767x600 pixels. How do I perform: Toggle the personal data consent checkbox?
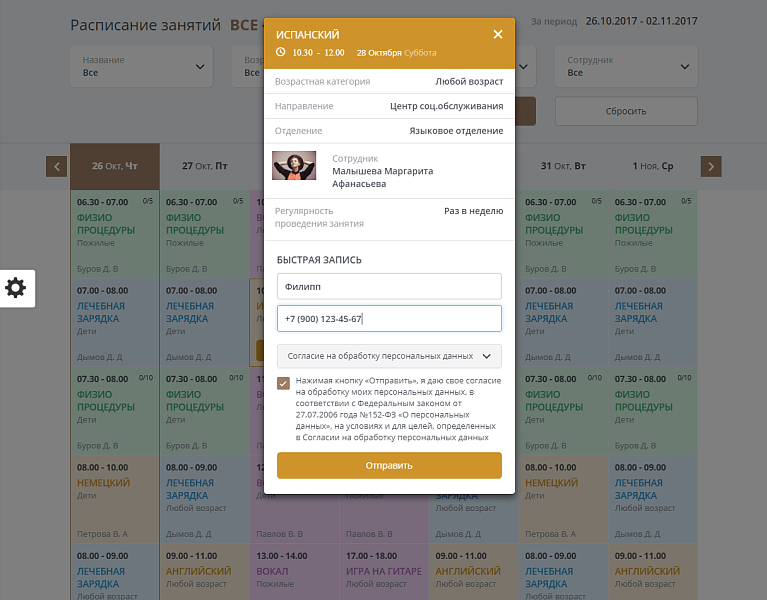284,383
